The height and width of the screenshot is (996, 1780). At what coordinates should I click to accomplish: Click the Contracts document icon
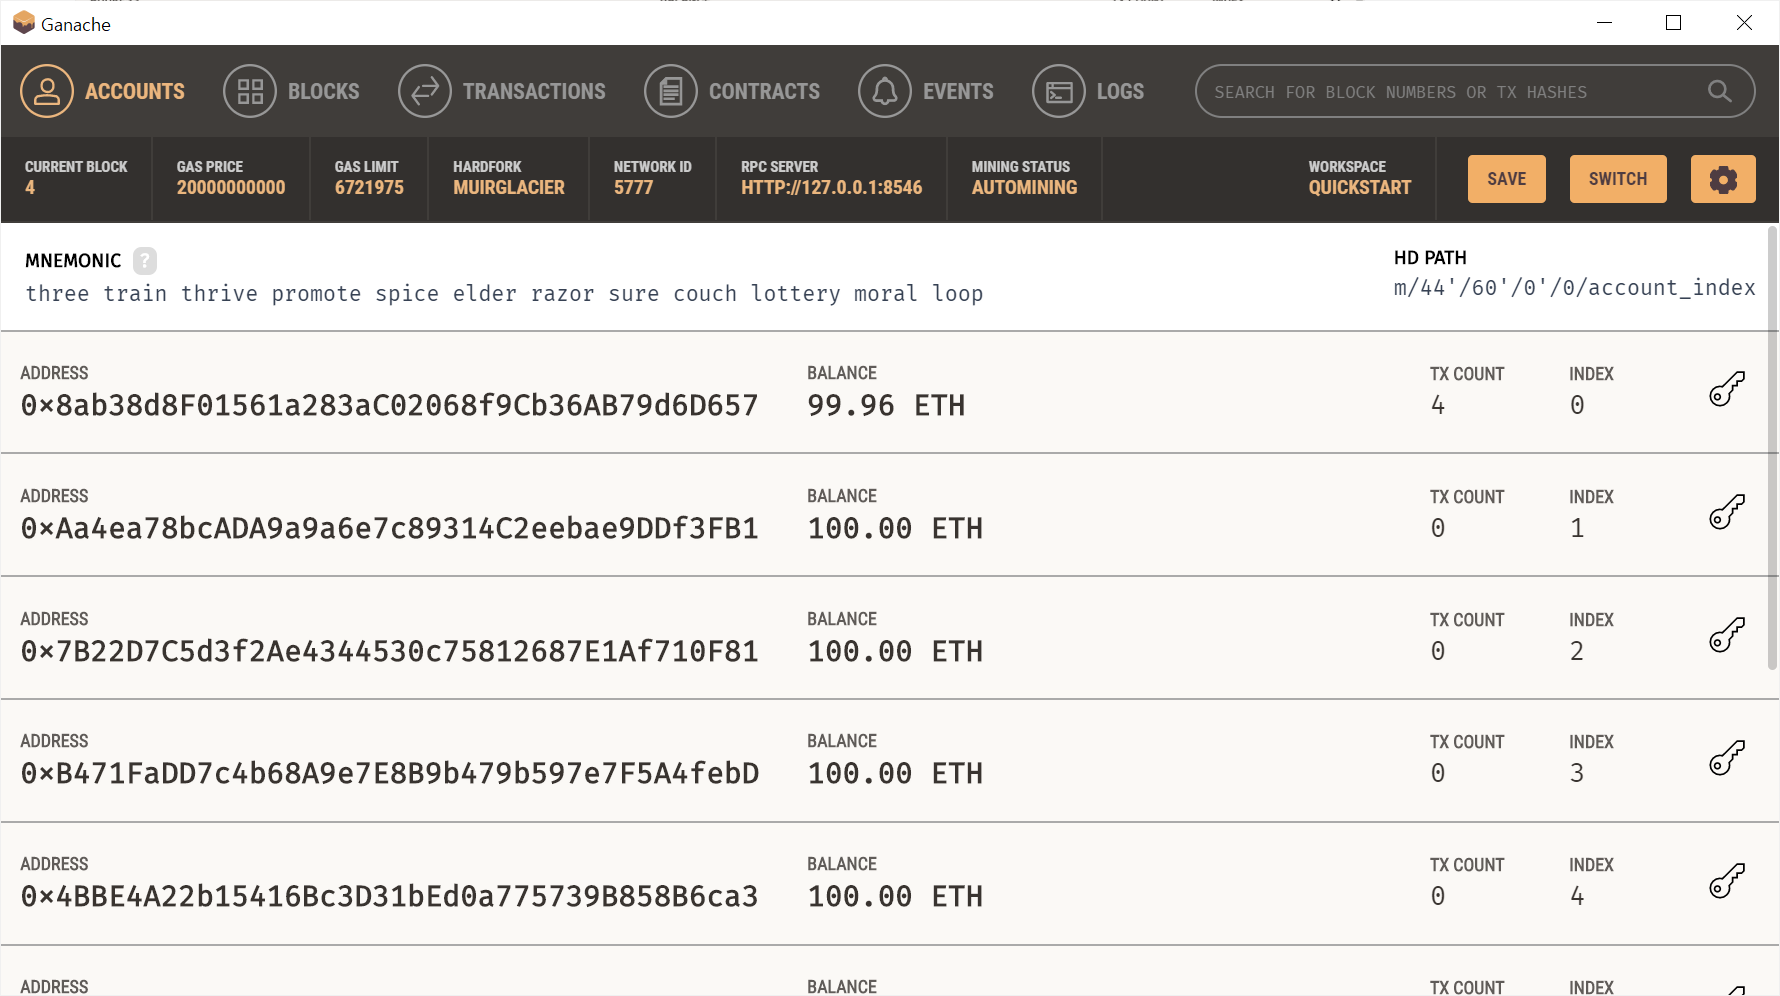click(671, 91)
